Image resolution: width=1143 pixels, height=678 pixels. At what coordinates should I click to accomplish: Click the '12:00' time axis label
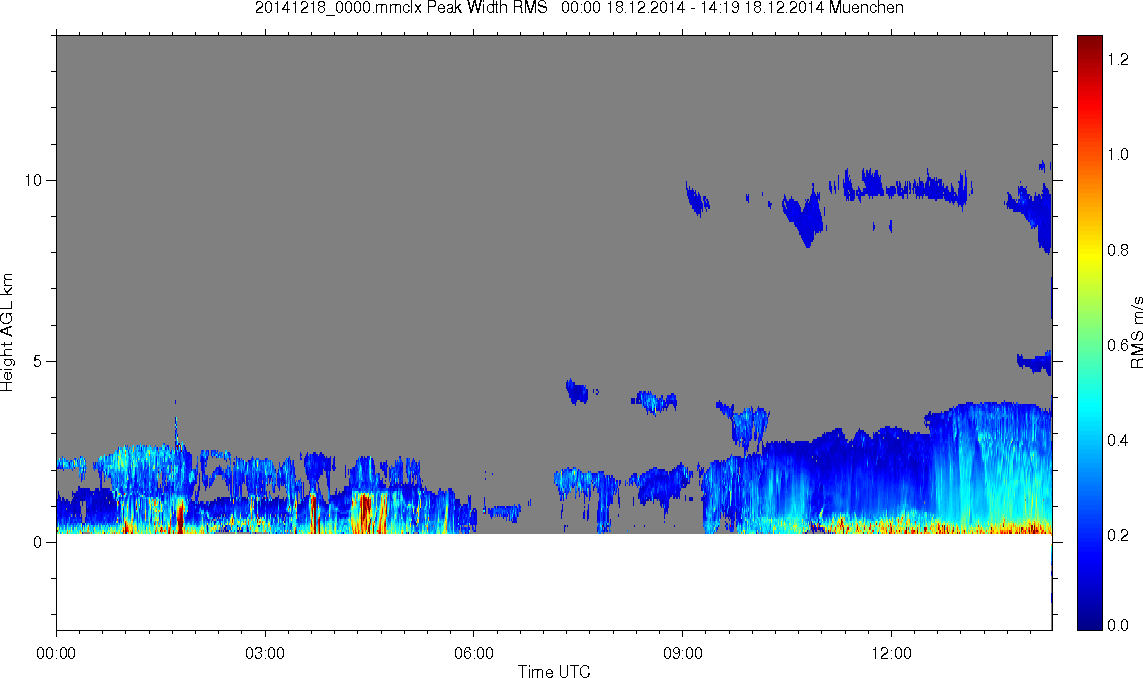tap(892, 653)
